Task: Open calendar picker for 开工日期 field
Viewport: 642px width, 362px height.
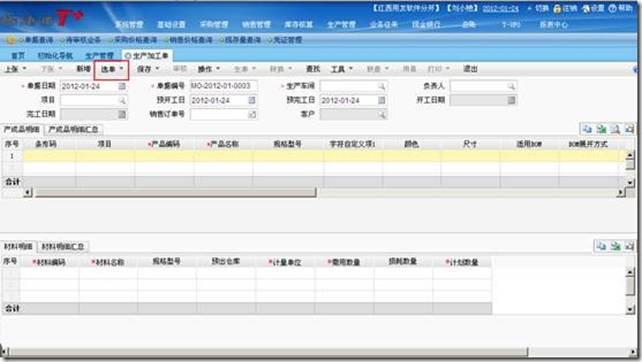Action: tap(511, 100)
